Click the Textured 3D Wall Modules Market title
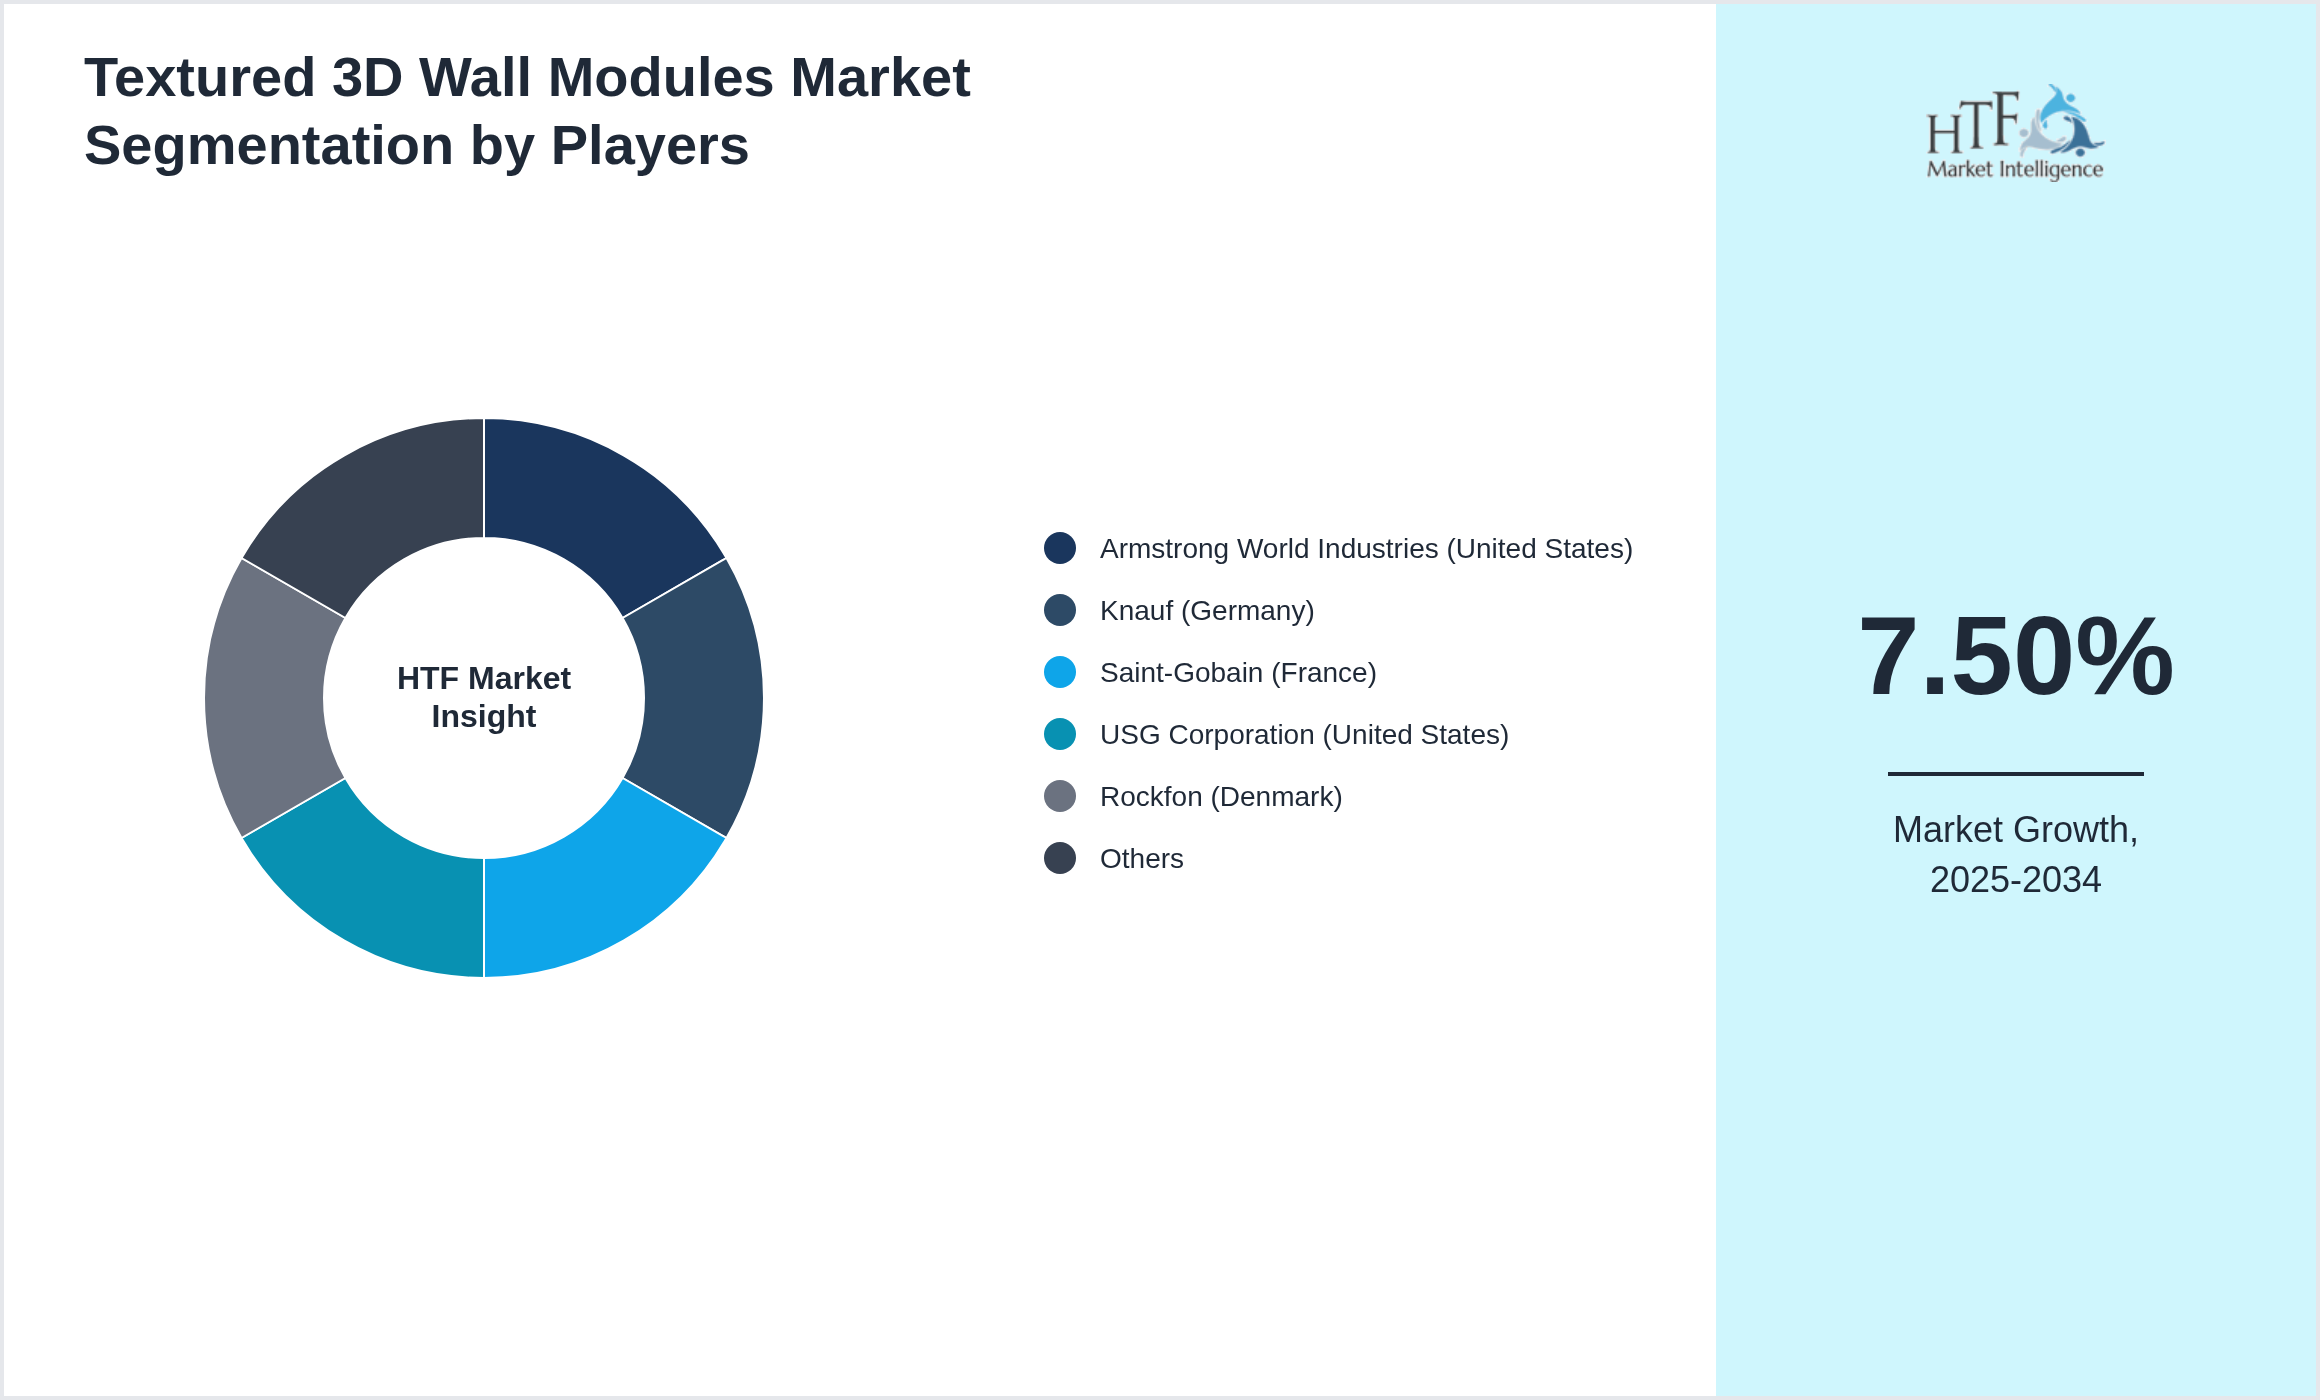 click(x=527, y=111)
